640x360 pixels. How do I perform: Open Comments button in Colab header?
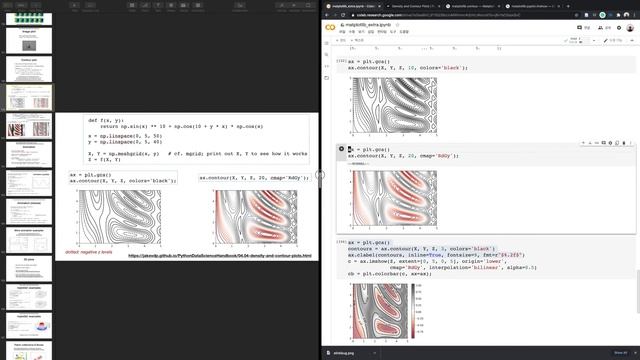pos(584,28)
